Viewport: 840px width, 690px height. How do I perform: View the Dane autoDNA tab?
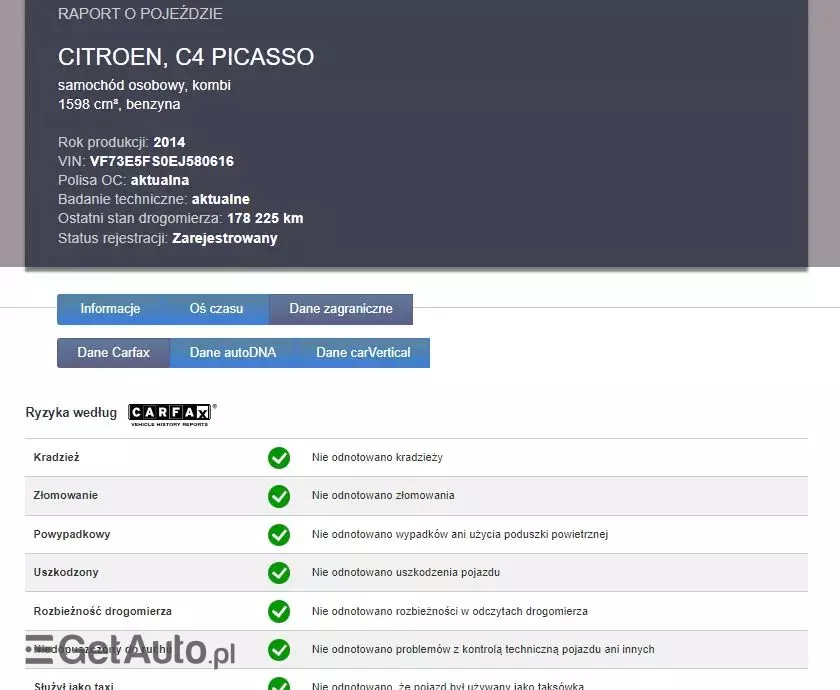point(232,352)
